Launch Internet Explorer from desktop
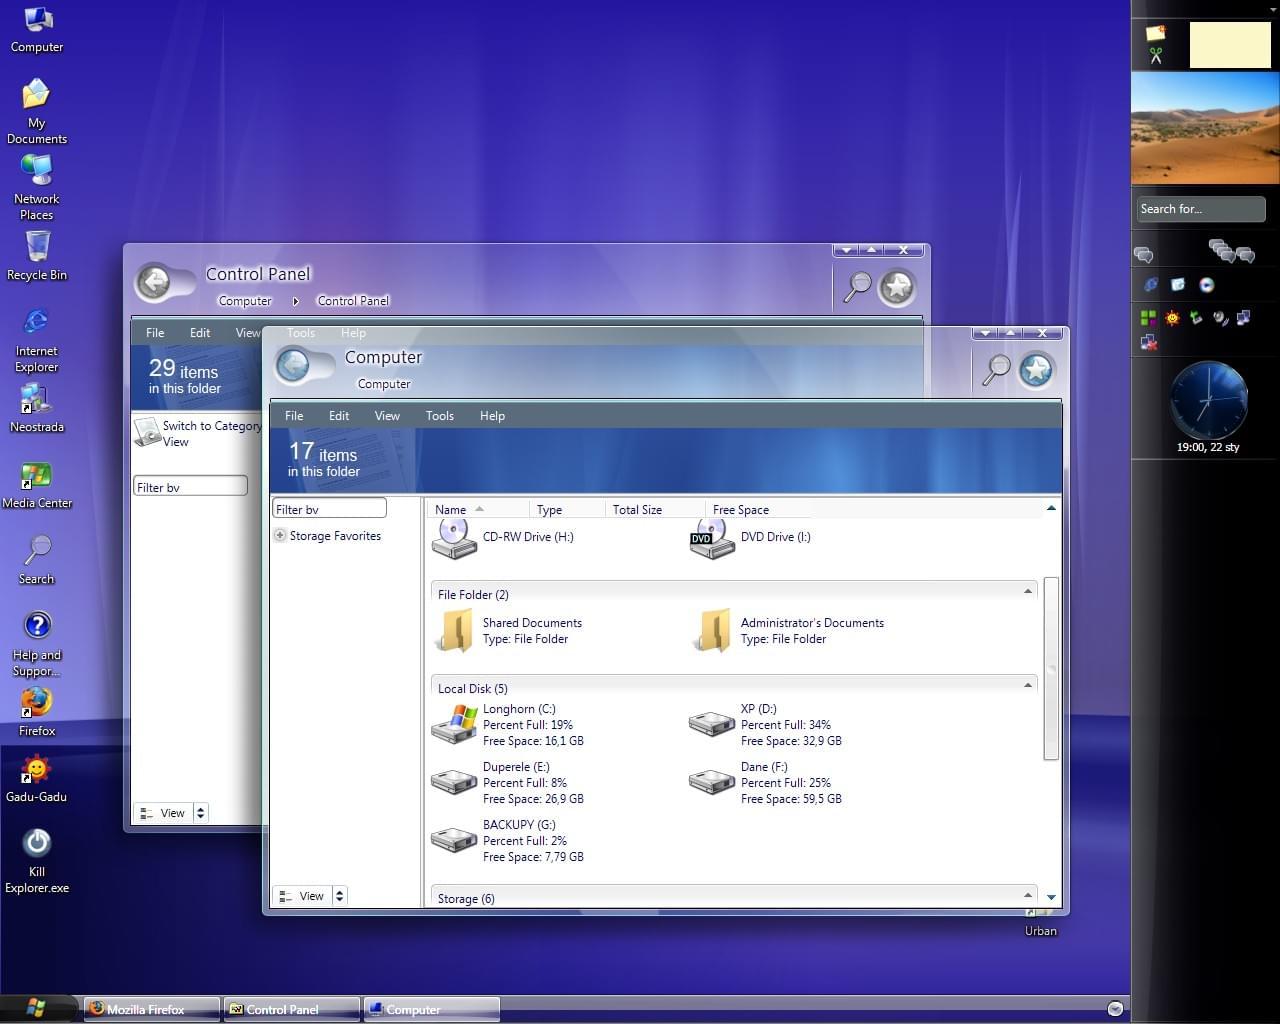 [x=37, y=340]
